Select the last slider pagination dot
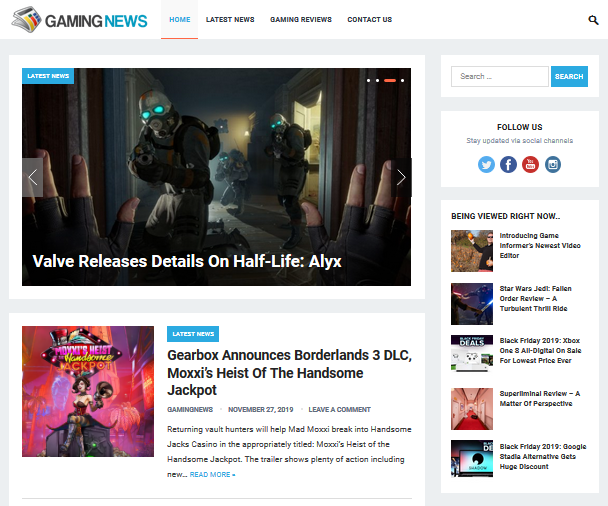 pyautogui.click(x=402, y=81)
